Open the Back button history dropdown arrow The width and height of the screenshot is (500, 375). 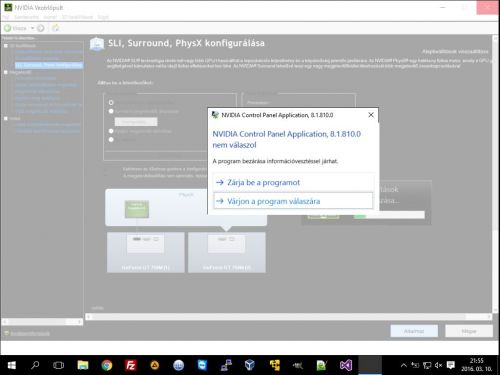pos(32,28)
